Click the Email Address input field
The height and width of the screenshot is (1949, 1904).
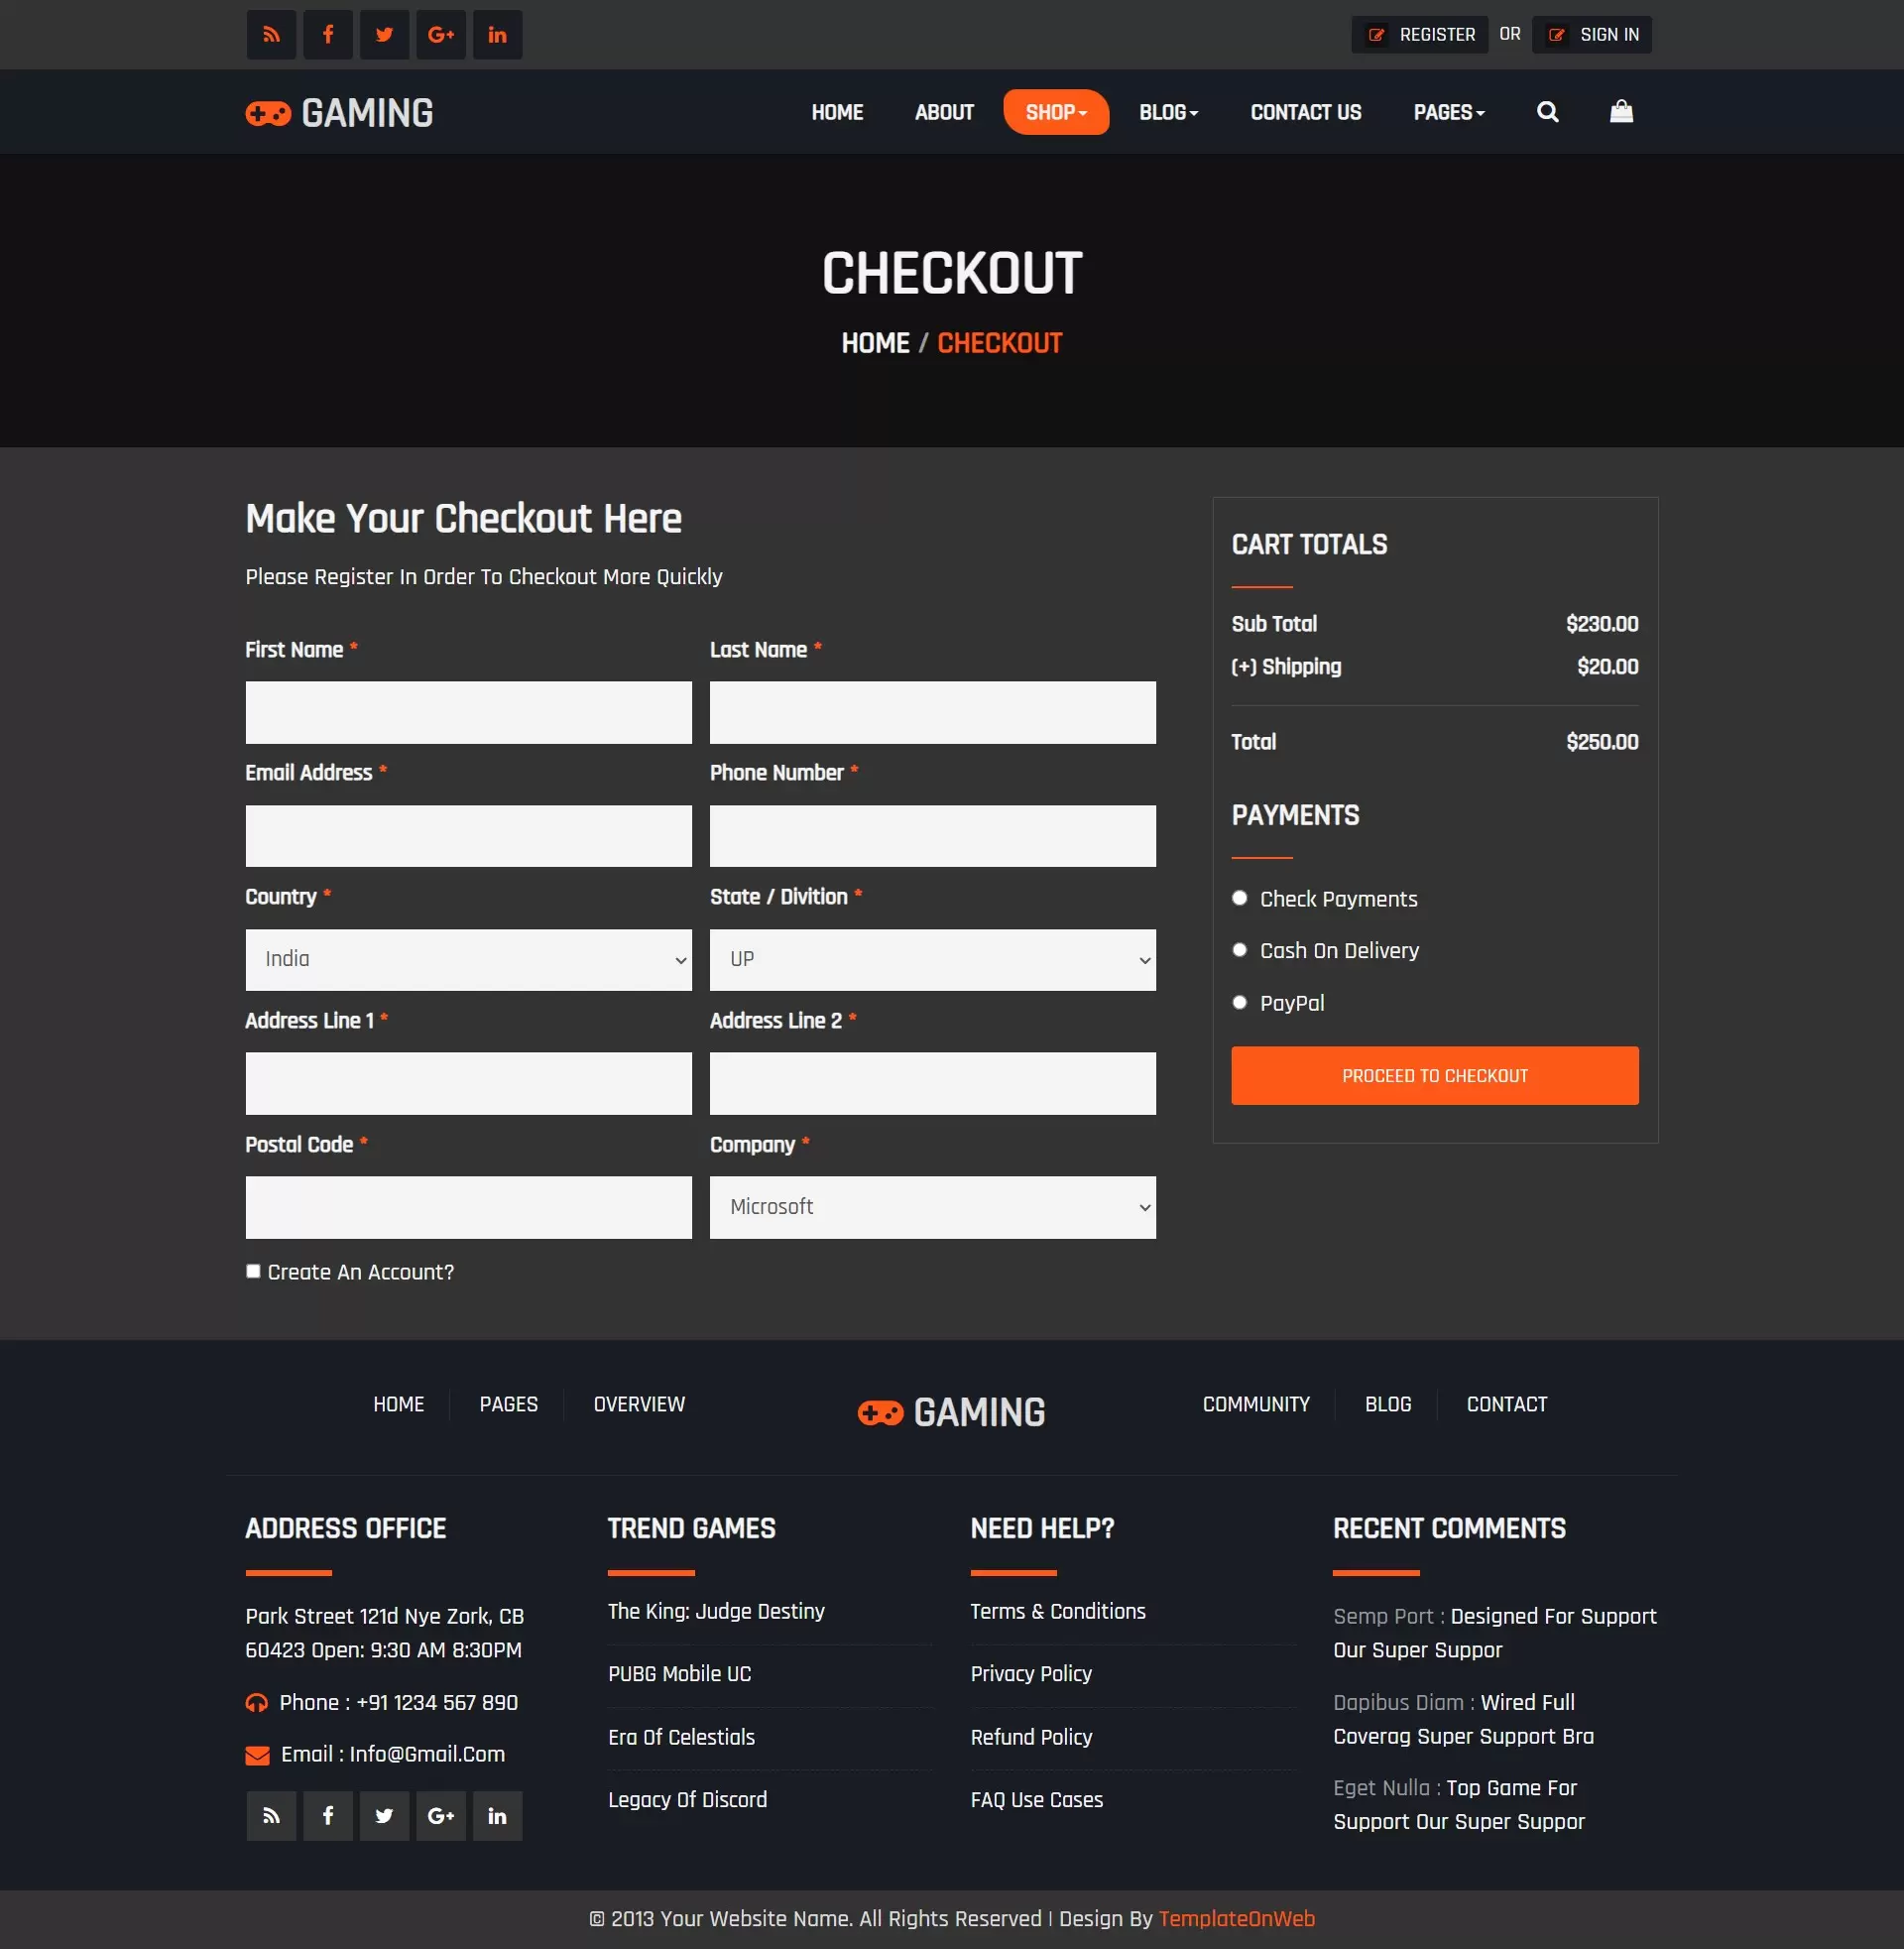pyautogui.click(x=468, y=836)
